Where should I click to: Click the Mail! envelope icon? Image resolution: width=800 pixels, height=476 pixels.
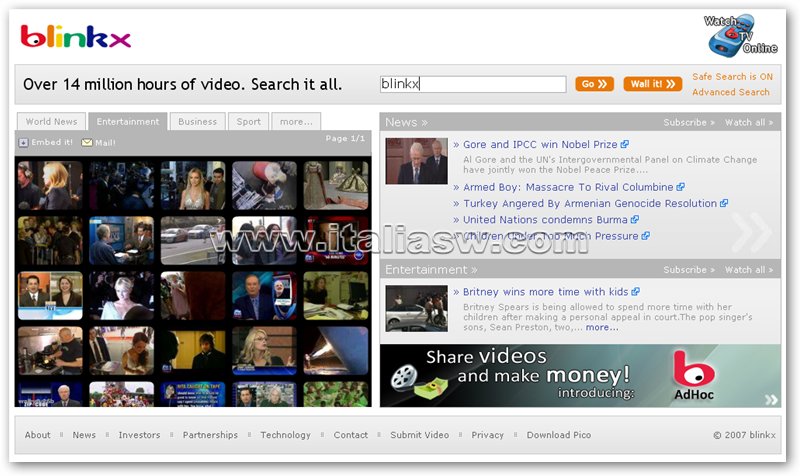[x=86, y=143]
